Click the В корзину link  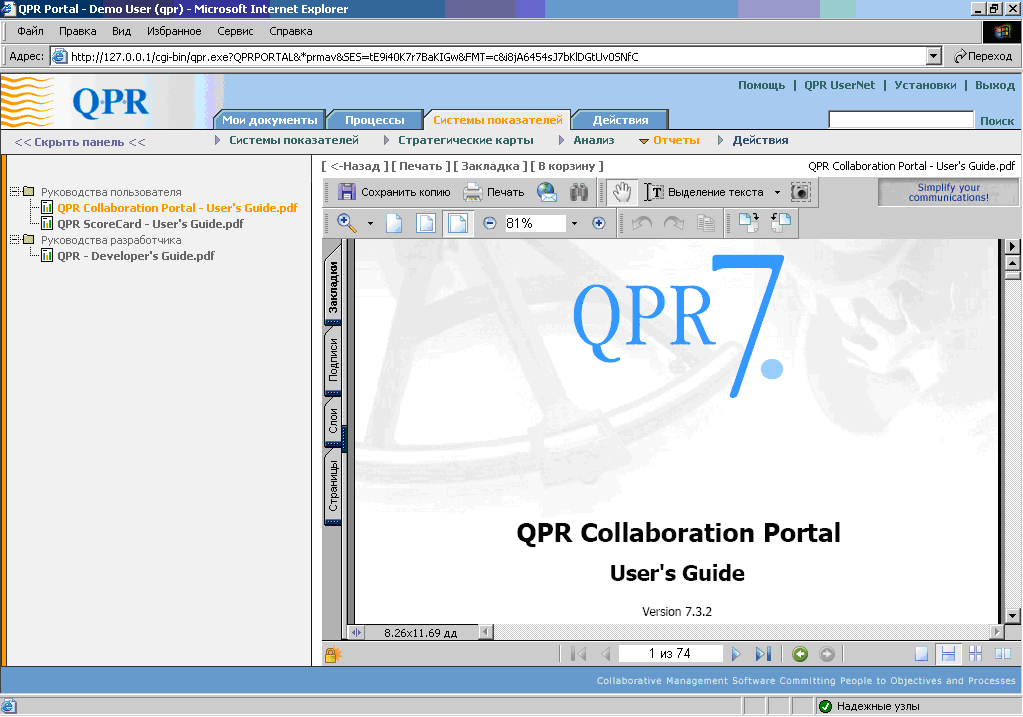pyautogui.click(x=567, y=166)
